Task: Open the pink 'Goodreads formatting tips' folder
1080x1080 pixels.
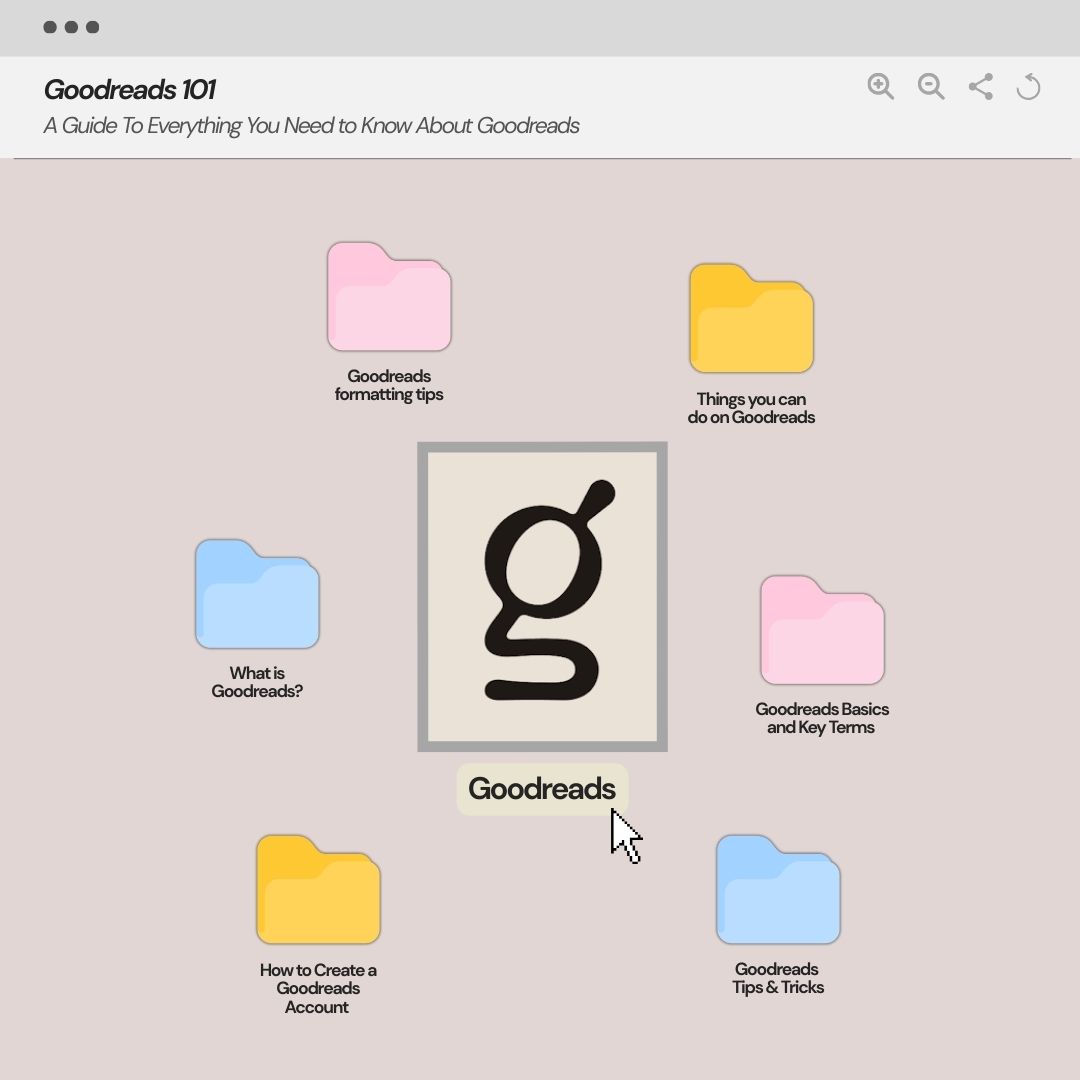Action: click(x=389, y=297)
